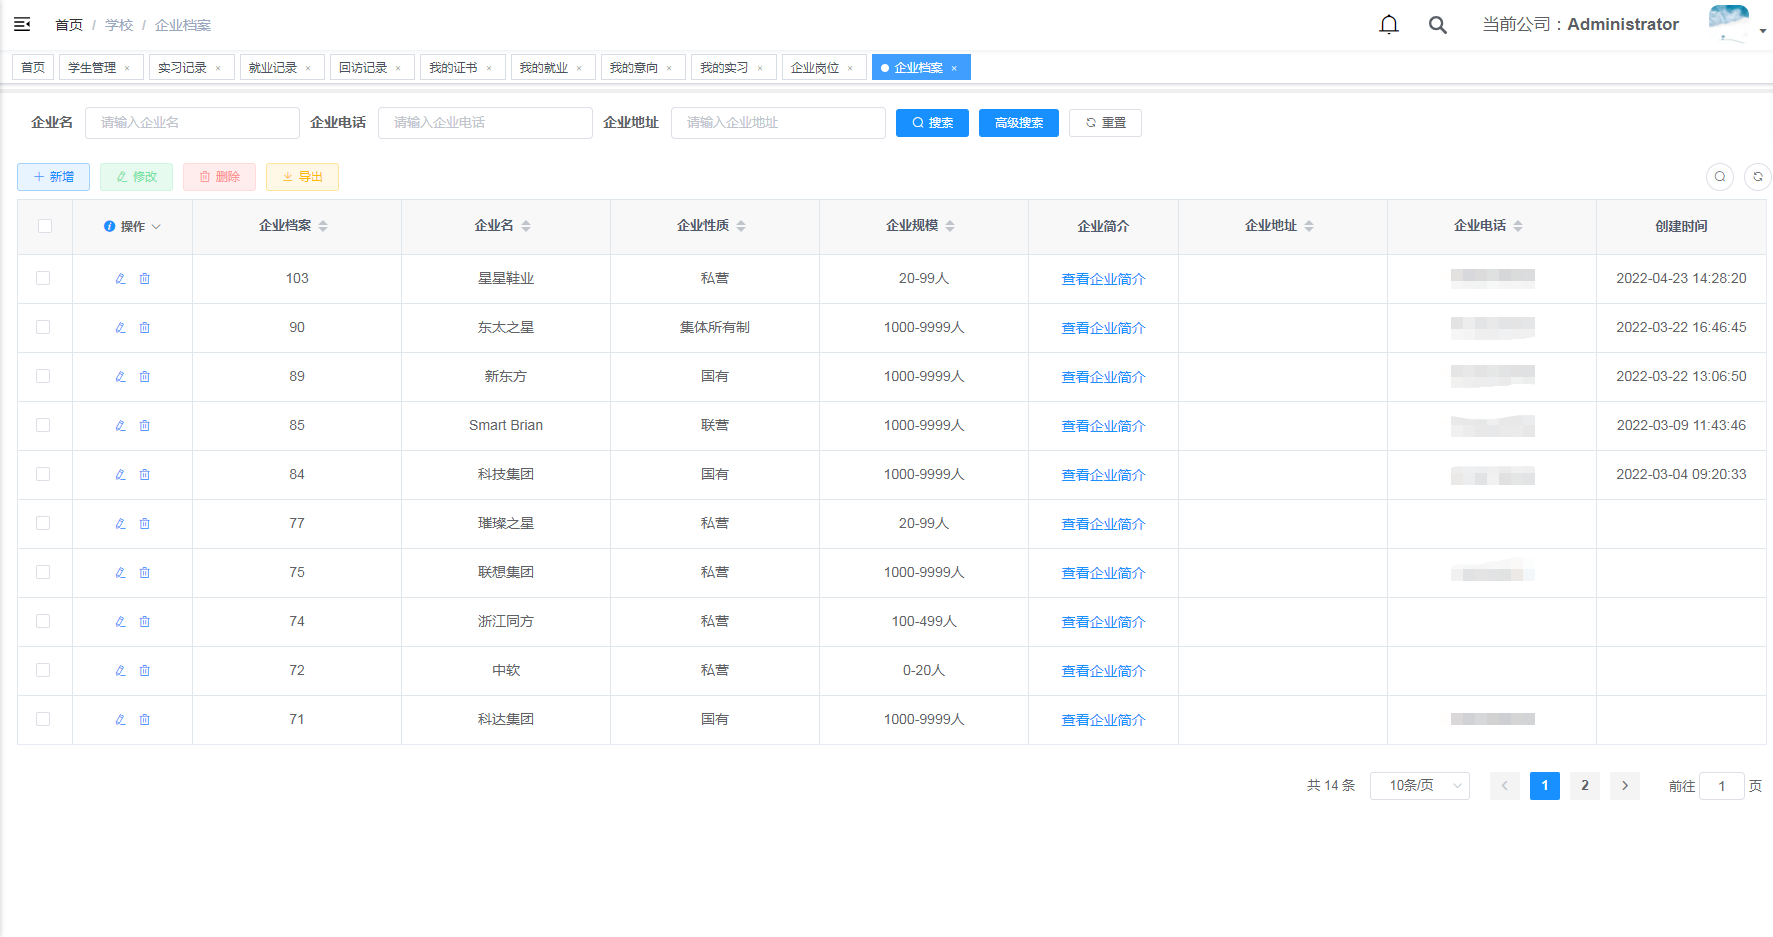Screen dimensions: 1773x937
Task: Check the 联想集团 row checkbox
Action: pyautogui.click(x=43, y=572)
